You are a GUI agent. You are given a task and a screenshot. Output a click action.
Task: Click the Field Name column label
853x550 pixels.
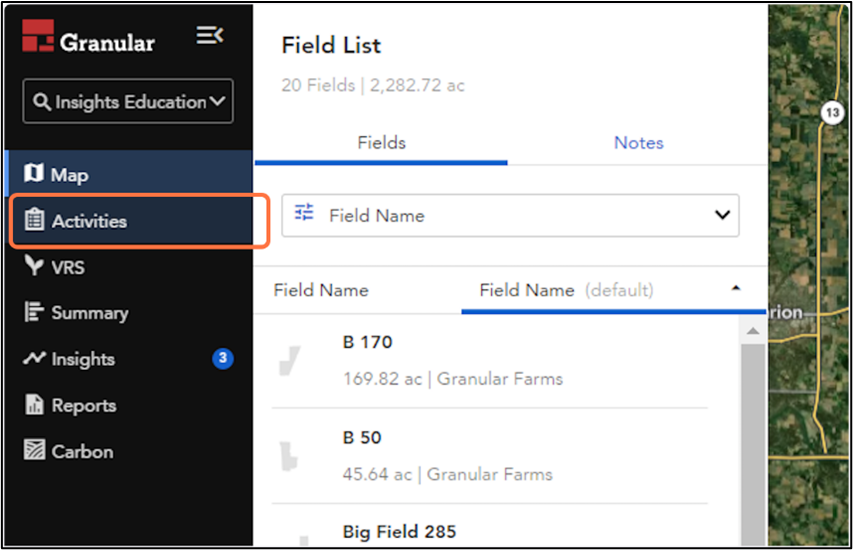[x=321, y=291]
